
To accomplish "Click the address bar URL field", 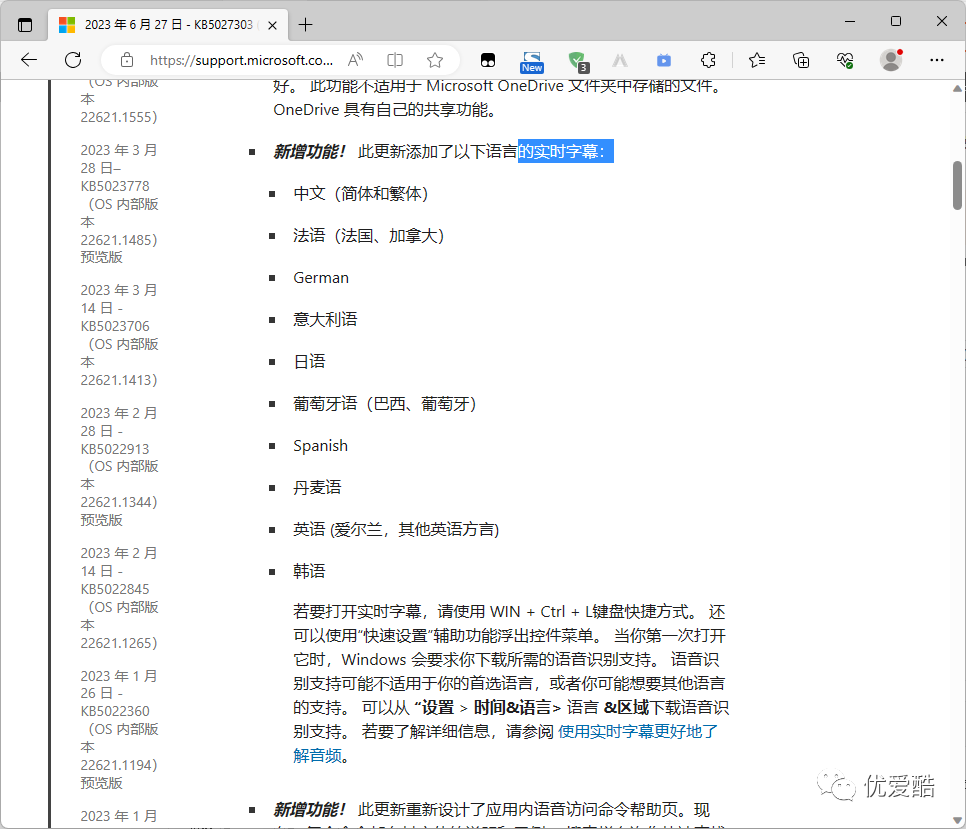I will tap(240, 60).
